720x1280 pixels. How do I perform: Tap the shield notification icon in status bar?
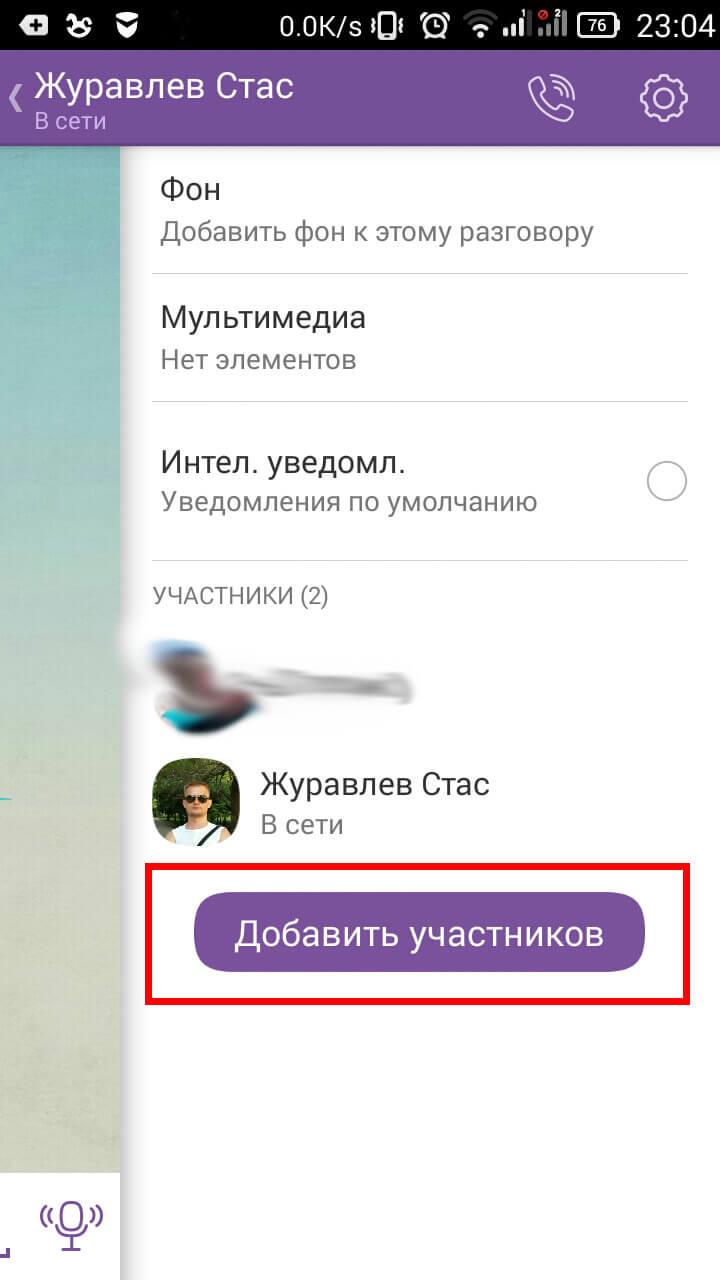127,26
